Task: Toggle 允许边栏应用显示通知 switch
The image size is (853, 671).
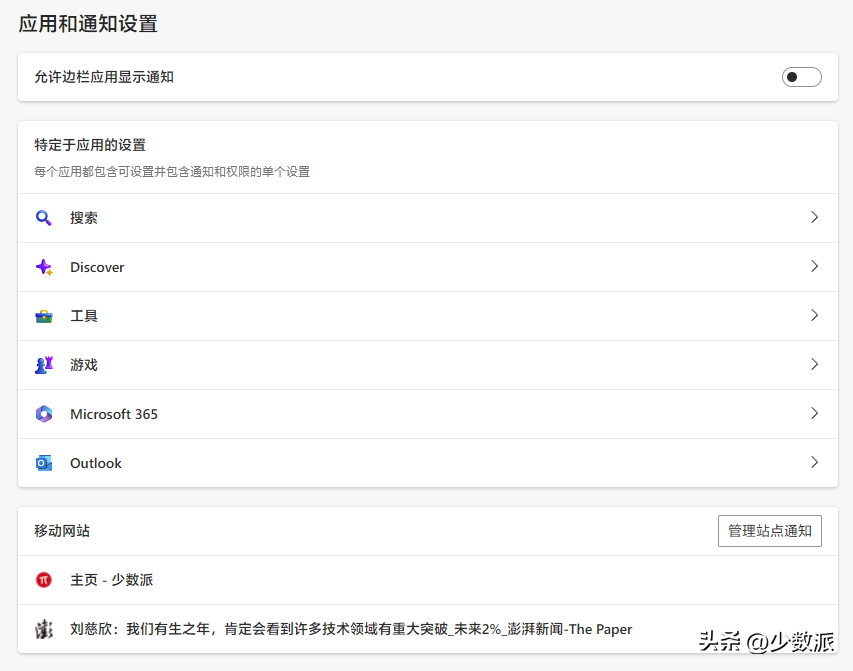Action: 801,77
